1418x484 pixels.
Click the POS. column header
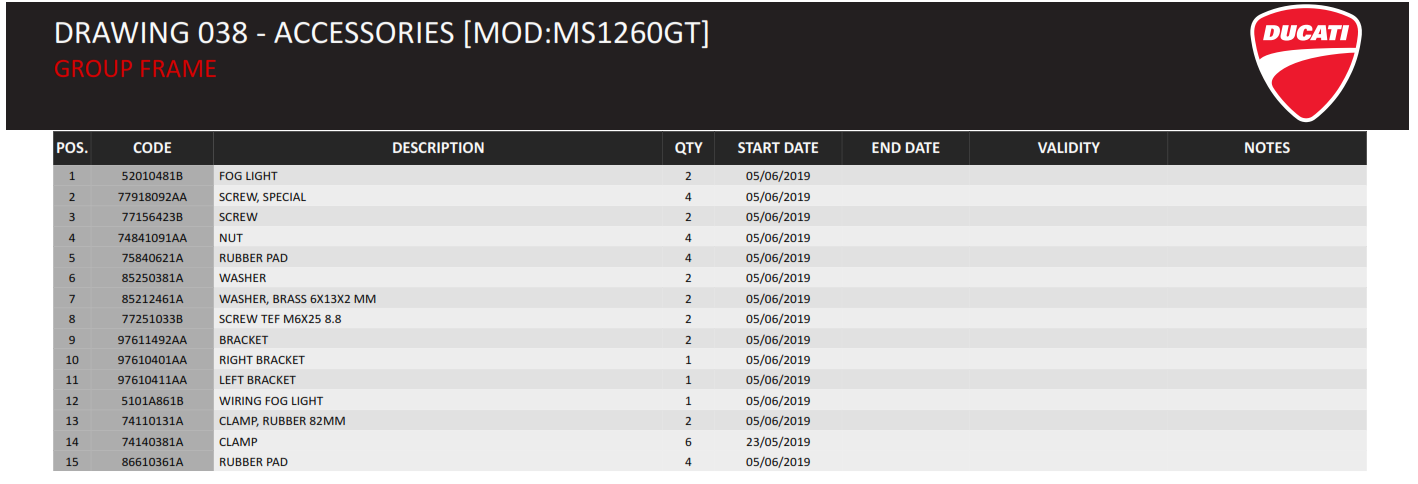(72, 148)
